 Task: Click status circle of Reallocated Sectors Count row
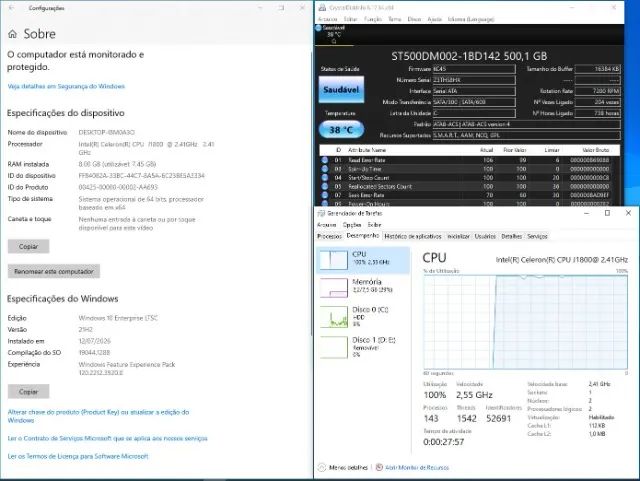coord(325,186)
